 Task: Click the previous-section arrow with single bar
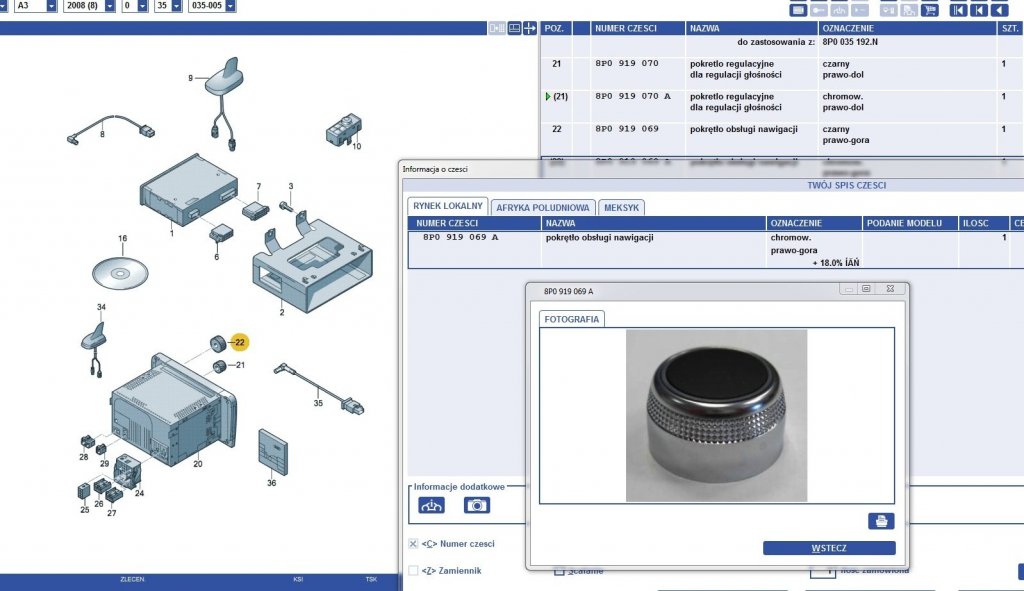point(979,9)
